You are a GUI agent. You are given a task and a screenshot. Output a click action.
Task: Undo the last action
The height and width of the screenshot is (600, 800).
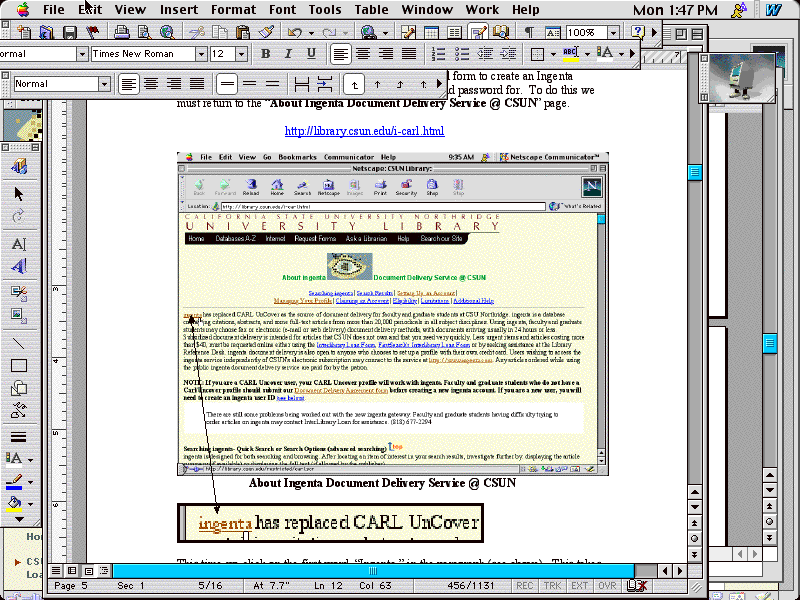pyautogui.click(x=295, y=33)
